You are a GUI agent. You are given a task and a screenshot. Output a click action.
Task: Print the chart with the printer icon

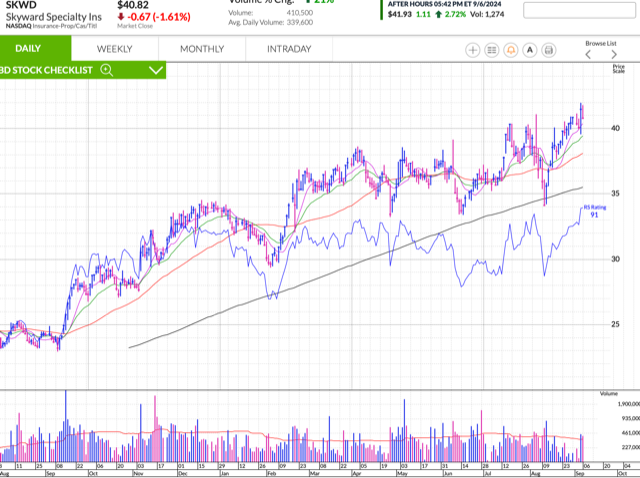click(x=549, y=50)
